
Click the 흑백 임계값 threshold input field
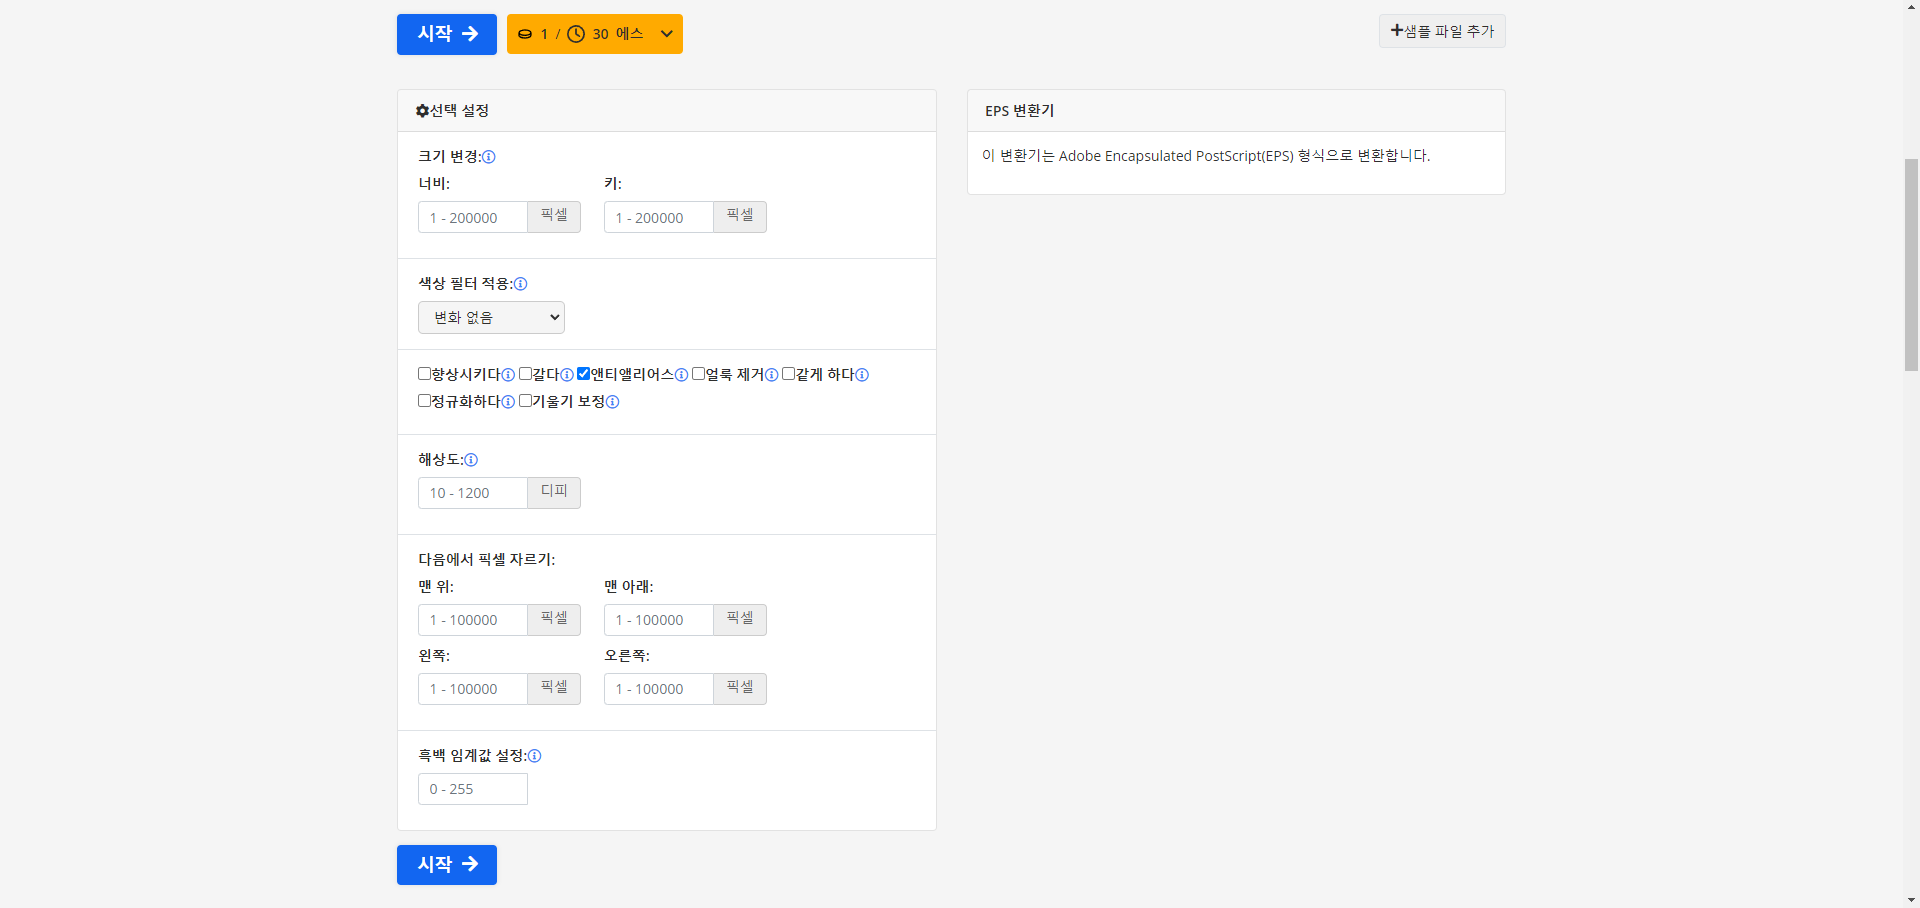pyautogui.click(x=473, y=789)
